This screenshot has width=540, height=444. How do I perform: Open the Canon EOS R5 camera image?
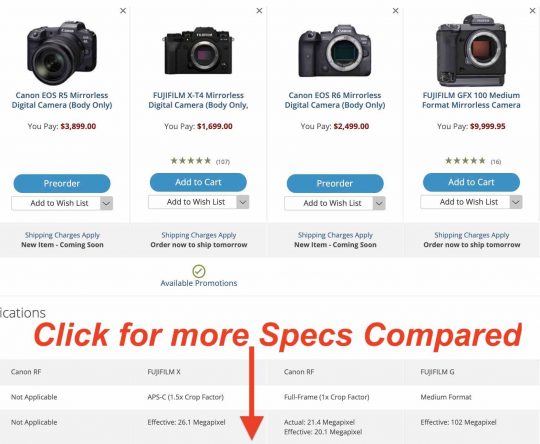tap(62, 52)
